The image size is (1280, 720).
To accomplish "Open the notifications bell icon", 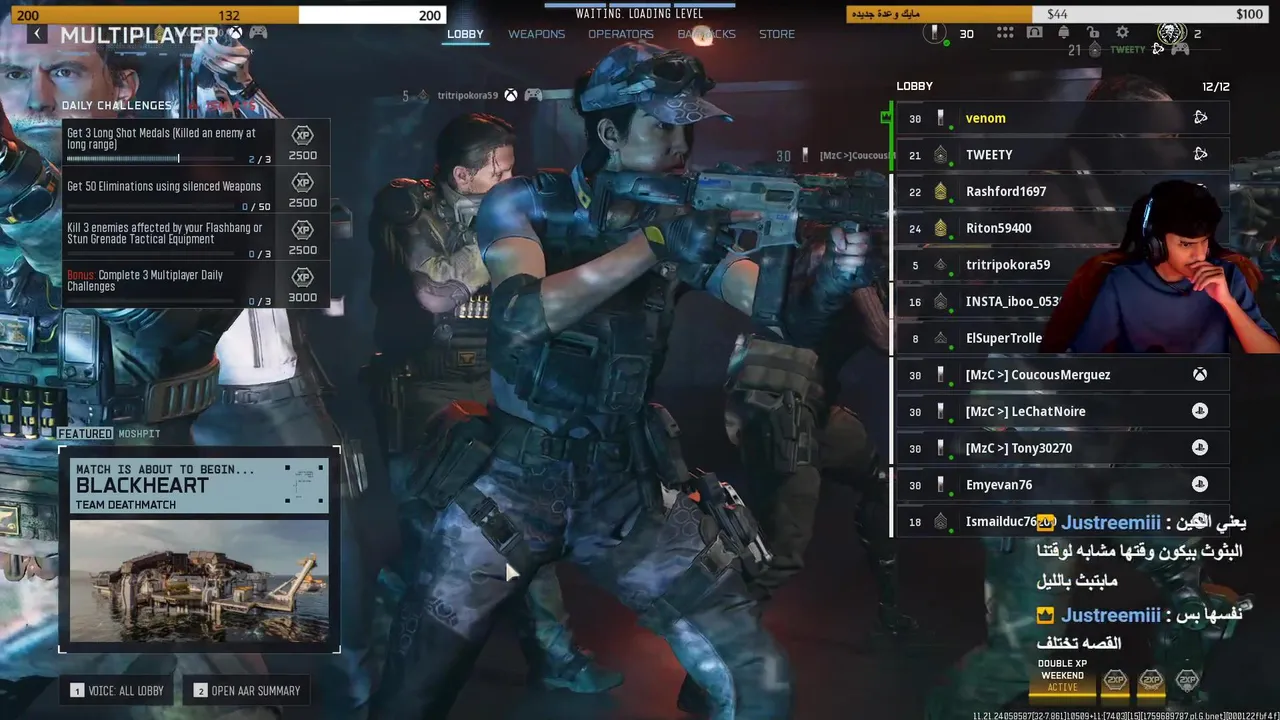I will coord(1063,33).
